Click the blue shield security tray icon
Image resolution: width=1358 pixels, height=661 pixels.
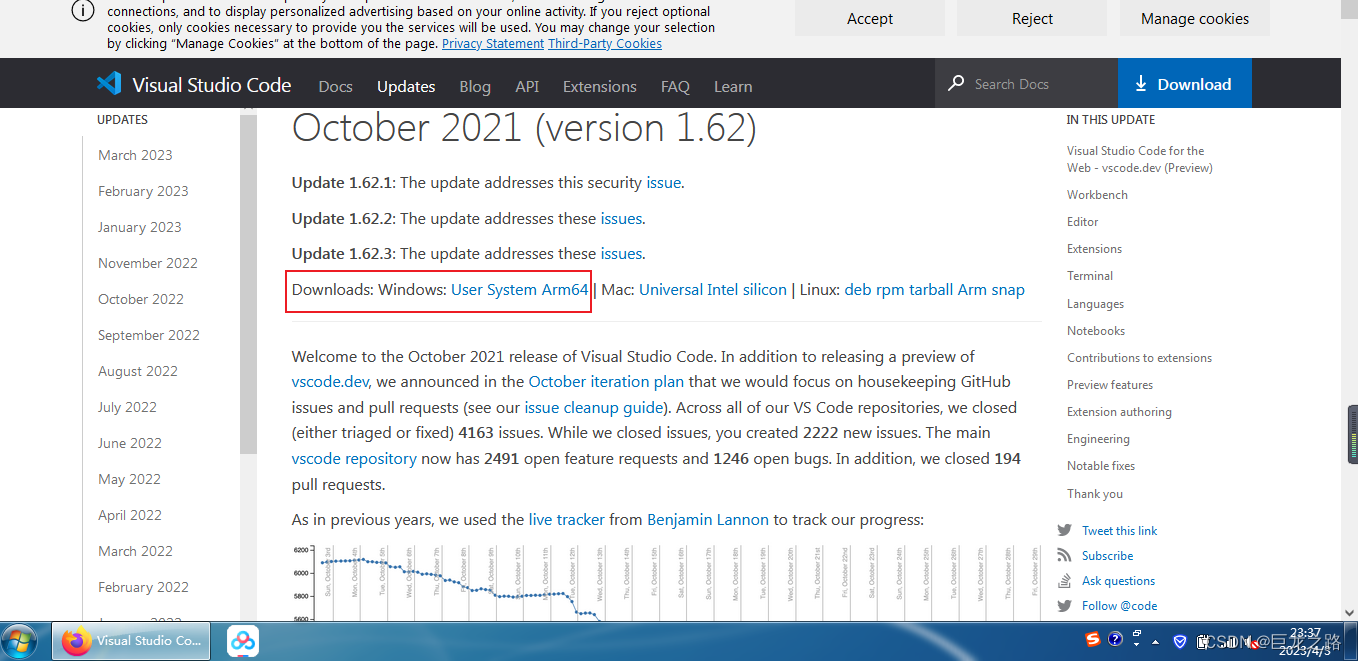click(x=1180, y=641)
